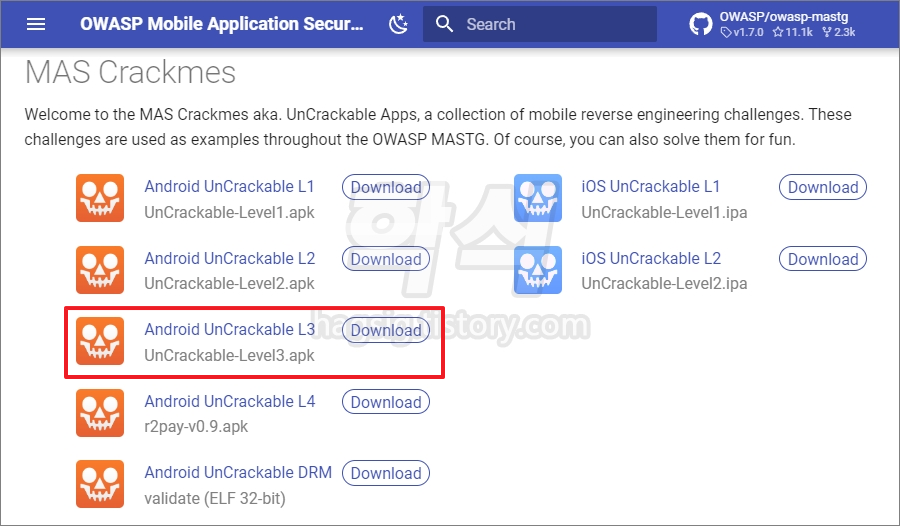Open the Android UnCrackable L1 link
Image resolution: width=900 pixels, height=526 pixels.
click(x=229, y=187)
